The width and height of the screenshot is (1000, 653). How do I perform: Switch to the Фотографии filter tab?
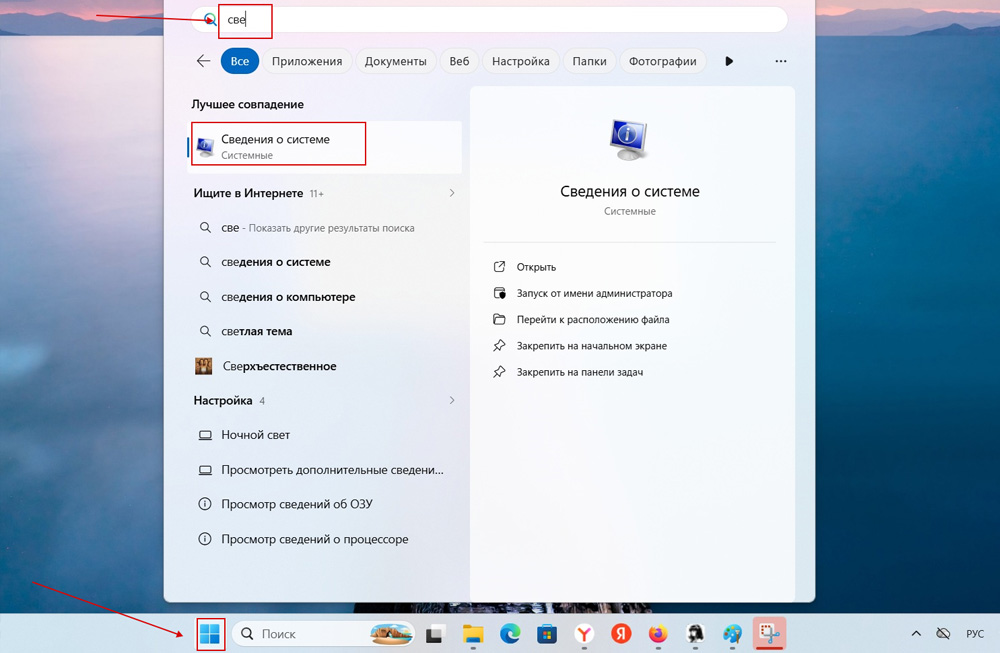click(663, 61)
